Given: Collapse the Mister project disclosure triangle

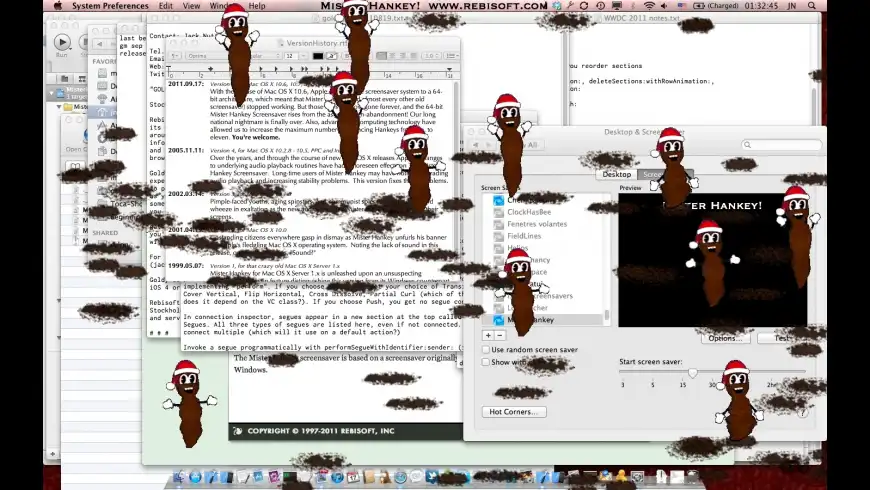Looking at the screenshot, I should click(x=52, y=92).
